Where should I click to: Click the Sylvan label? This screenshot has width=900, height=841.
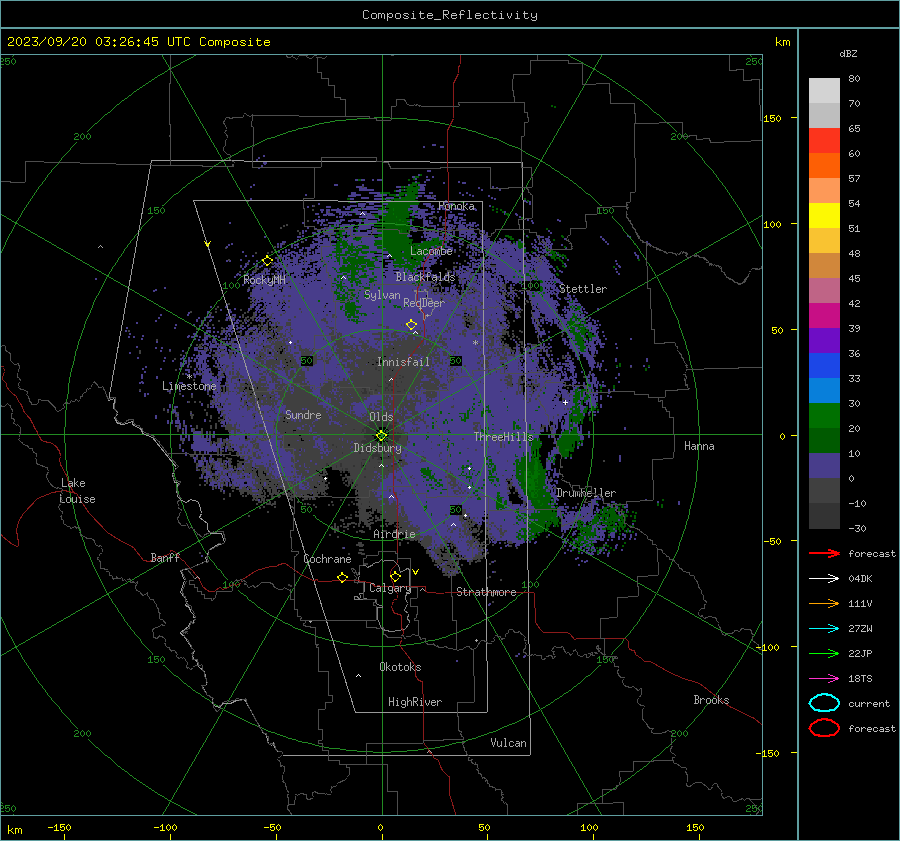pyautogui.click(x=382, y=295)
